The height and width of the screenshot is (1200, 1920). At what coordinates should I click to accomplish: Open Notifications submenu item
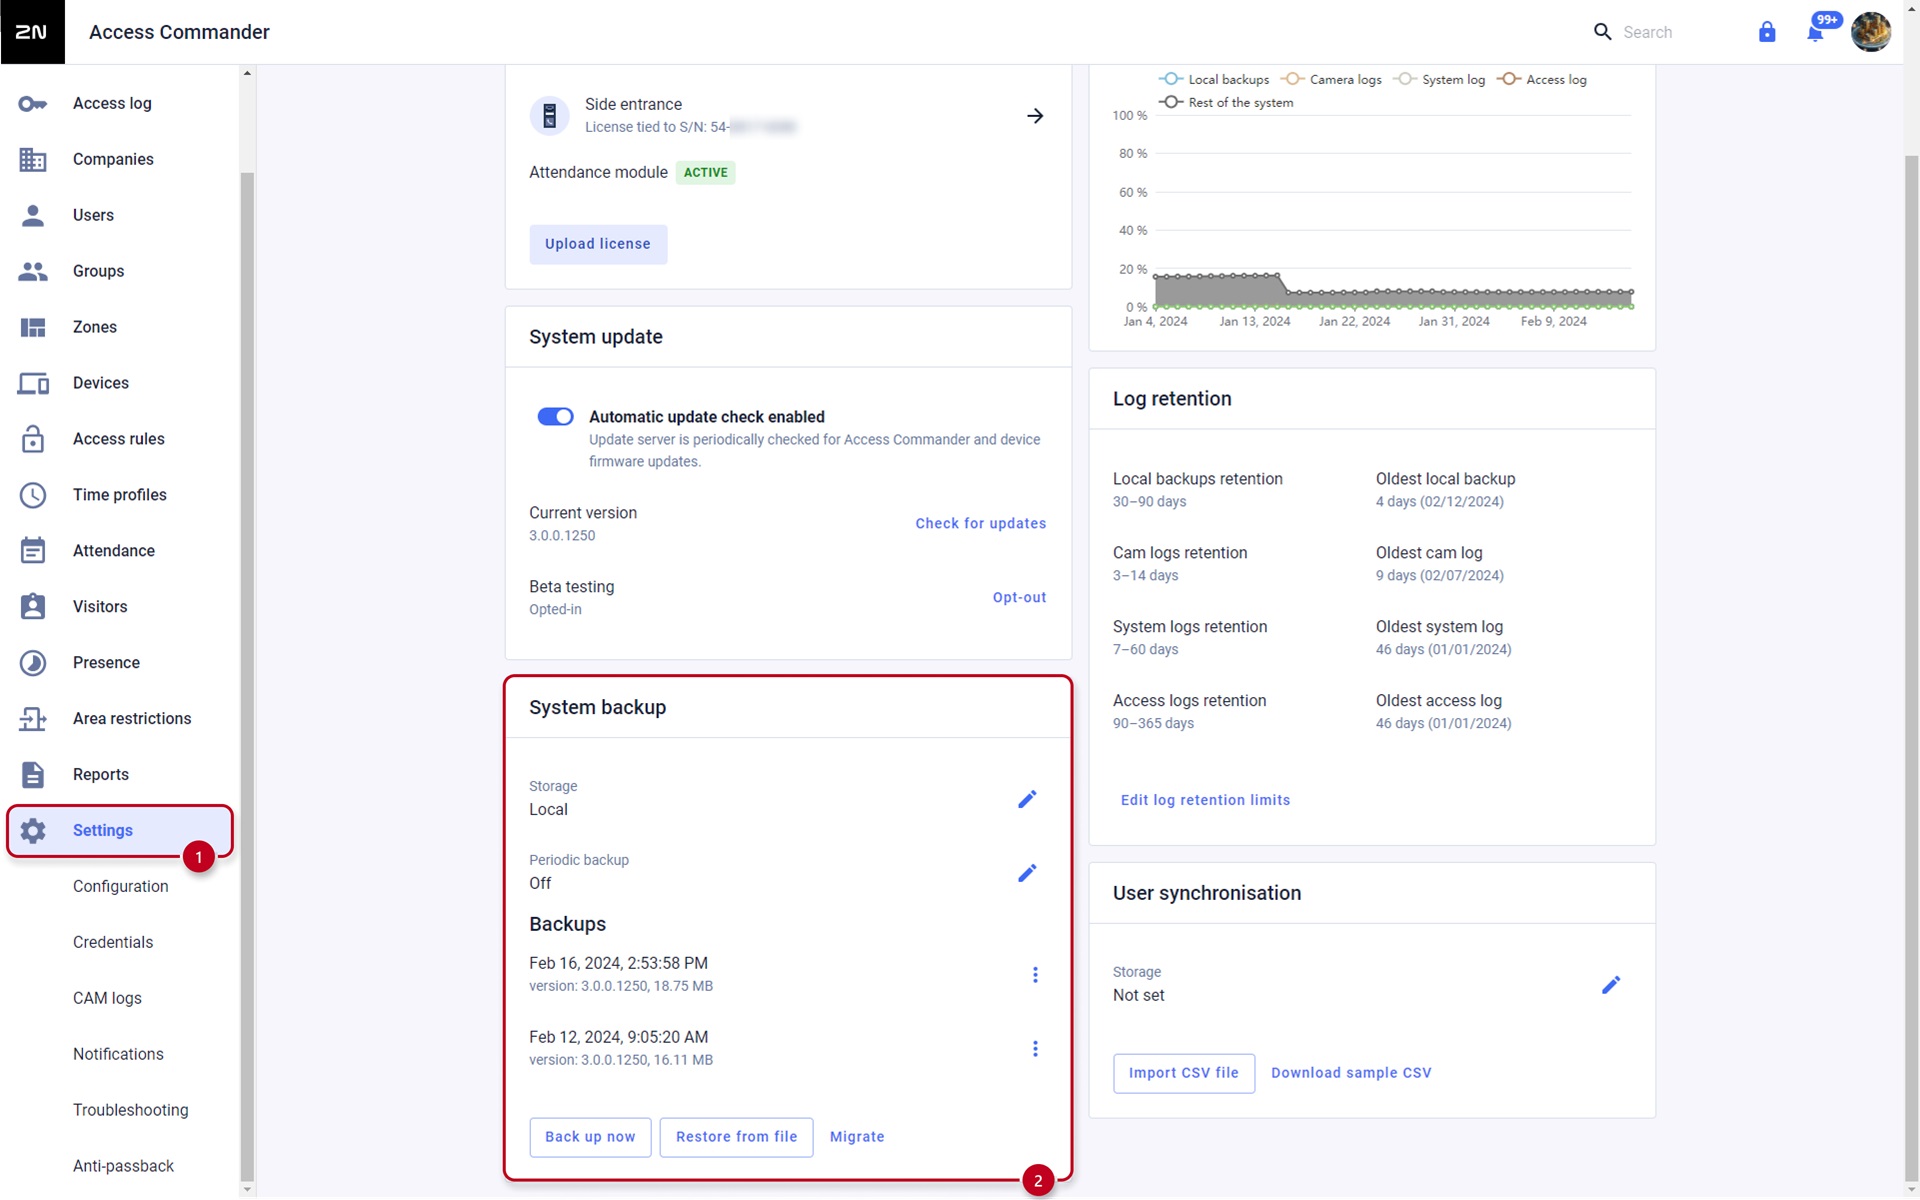tap(118, 1055)
